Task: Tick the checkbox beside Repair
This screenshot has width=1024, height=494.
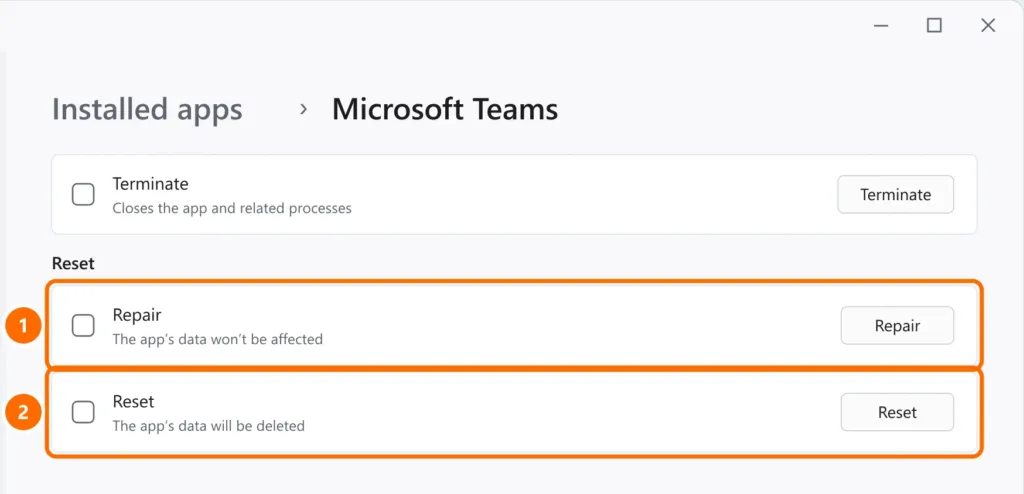Action: coord(83,325)
